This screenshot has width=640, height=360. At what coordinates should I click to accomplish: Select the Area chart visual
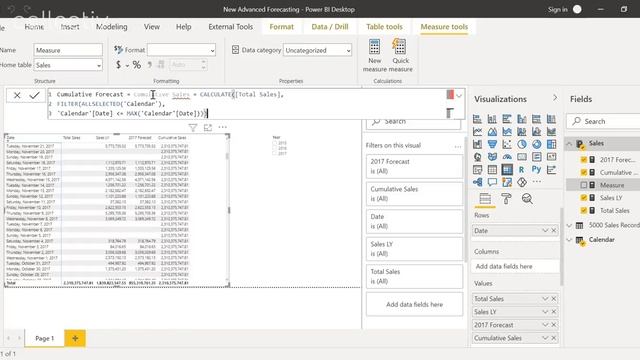492,132
